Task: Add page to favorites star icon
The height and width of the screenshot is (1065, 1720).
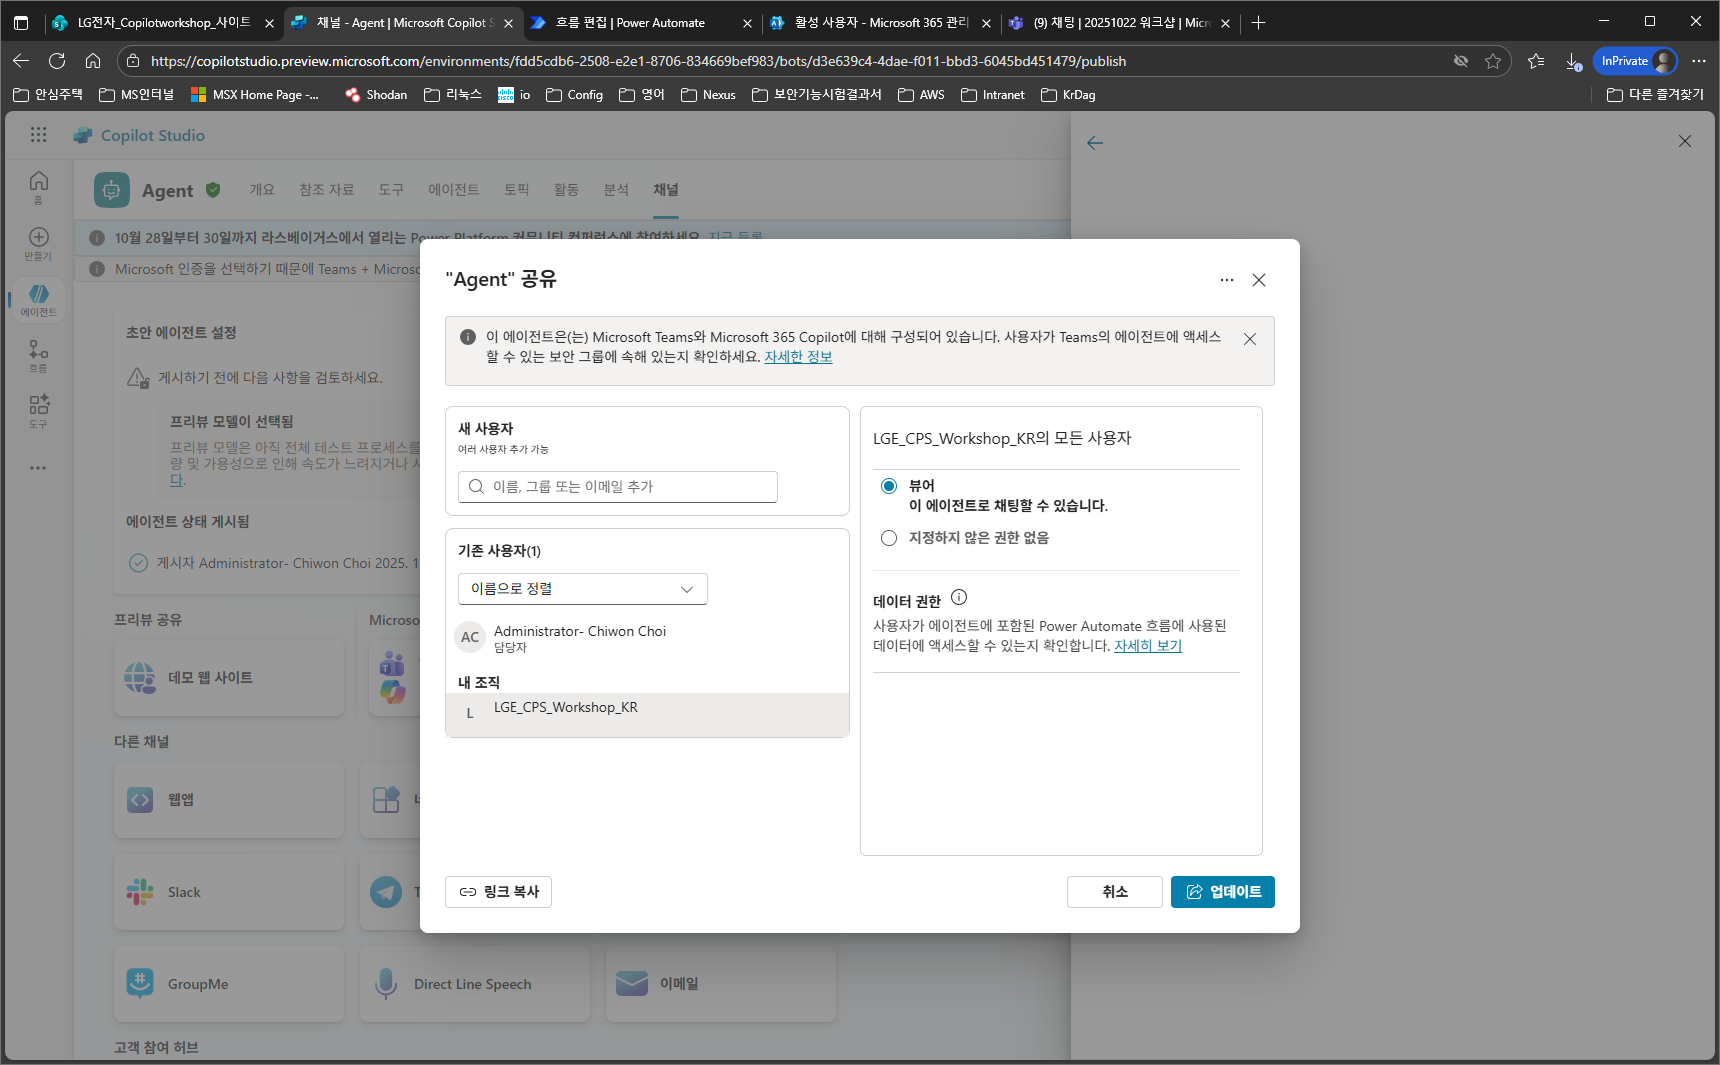Action: pos(1493,61)
